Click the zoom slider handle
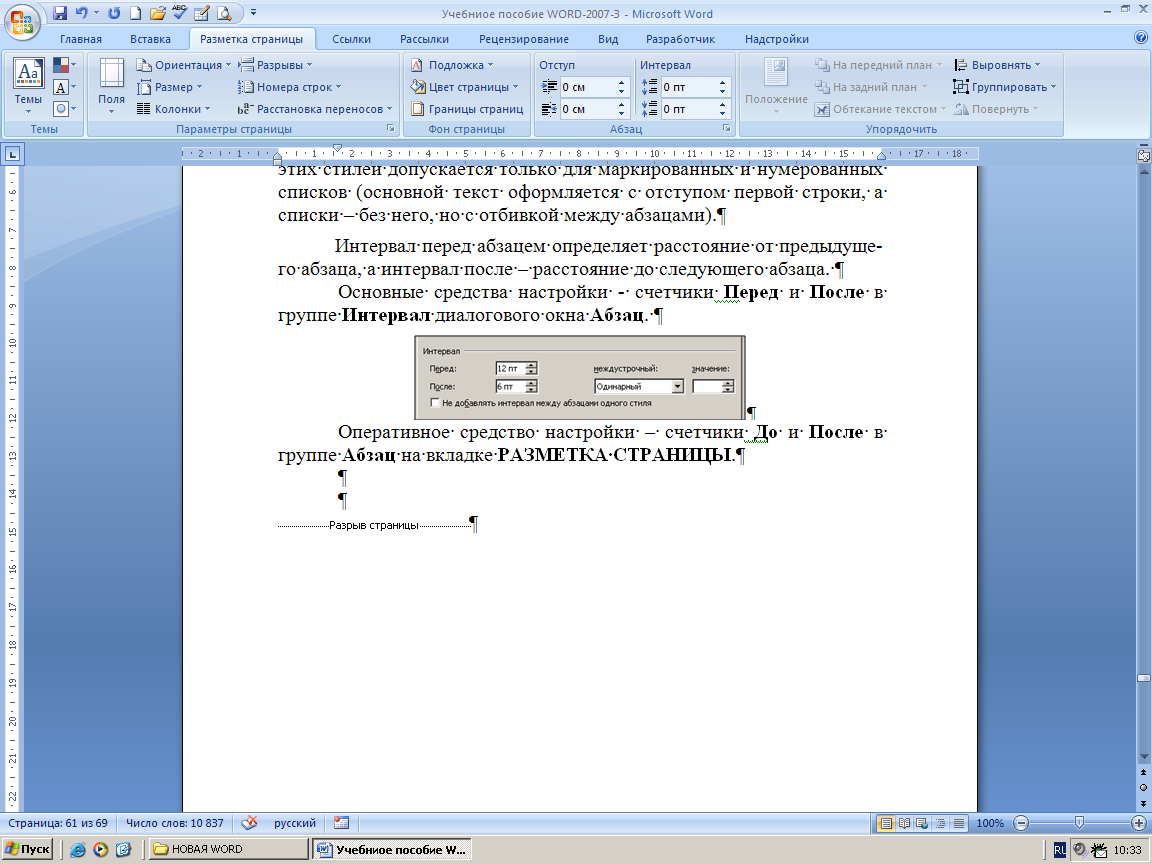This screenshot has width=1152, height=864. coord(1079,824)
